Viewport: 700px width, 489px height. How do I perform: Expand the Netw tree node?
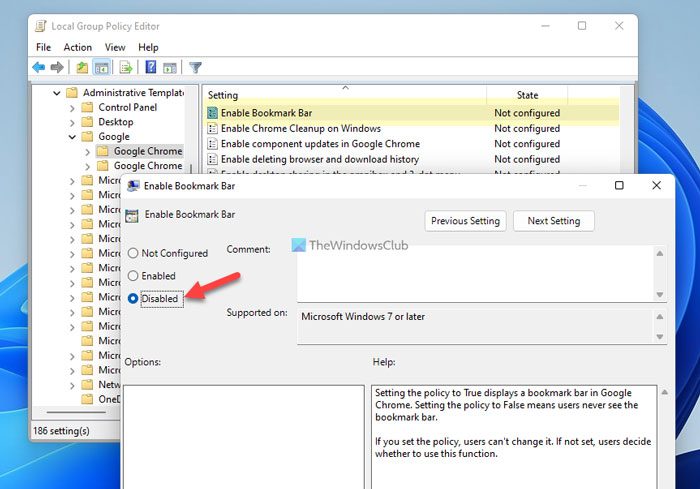tap(72, 385)
